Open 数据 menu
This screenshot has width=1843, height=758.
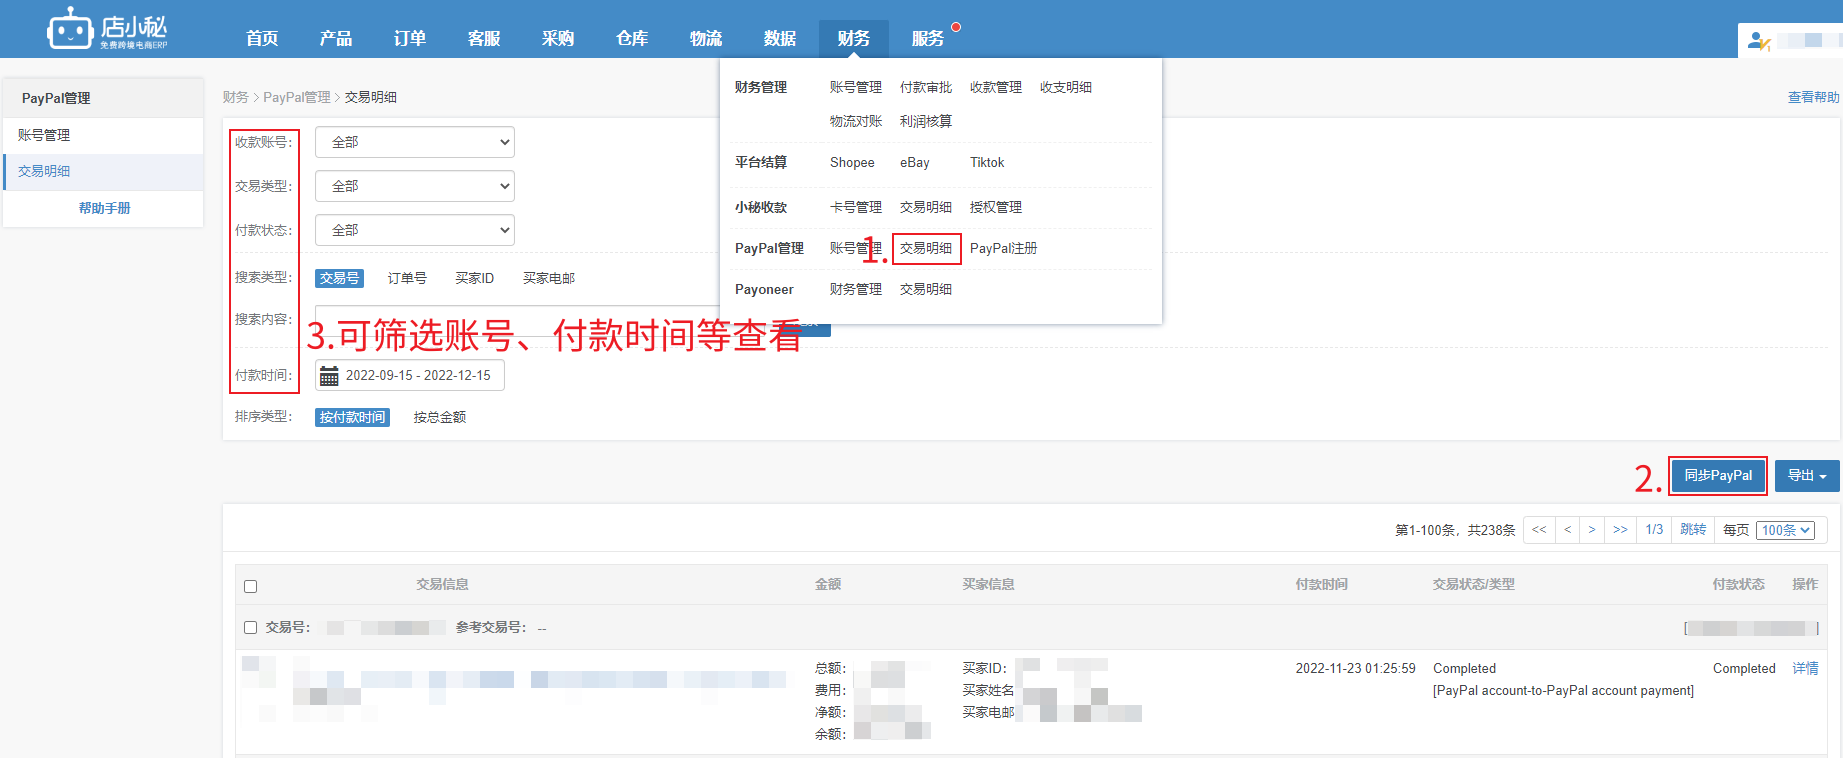[780, 38]
